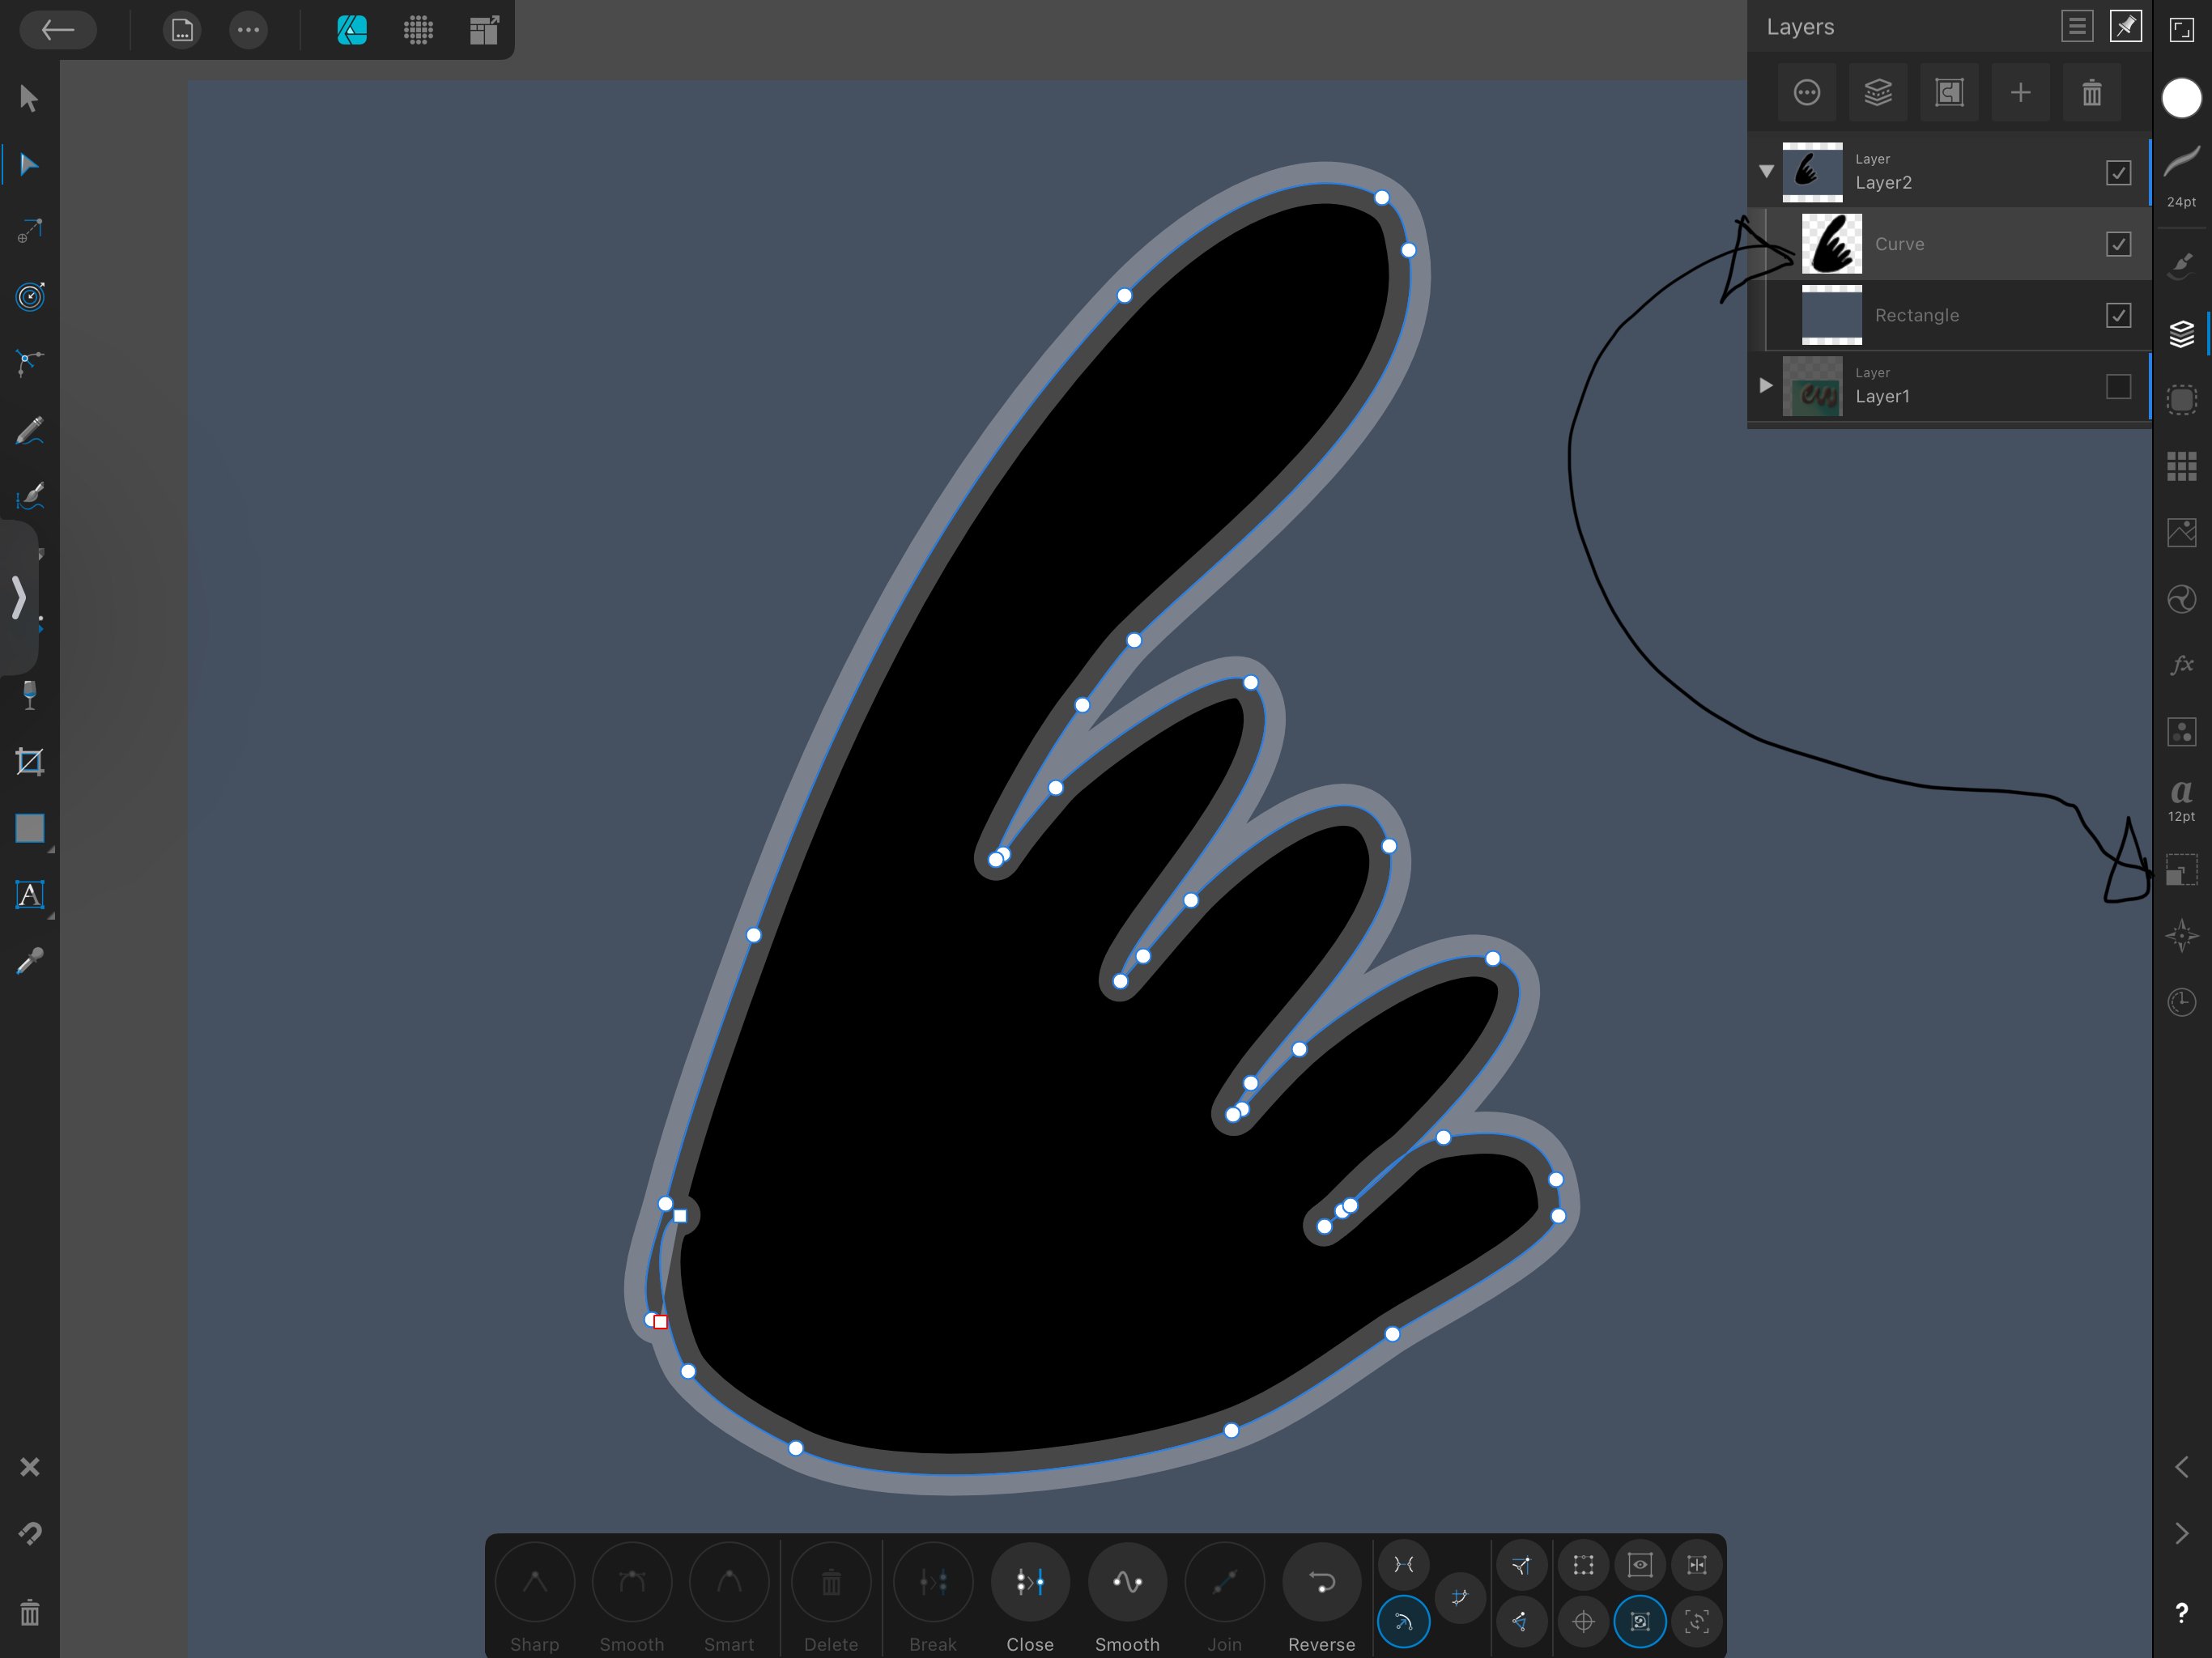Delete layer with Layers panel trash
The width and height of the screenshot is (2212, 1658).
(2092, 93)
